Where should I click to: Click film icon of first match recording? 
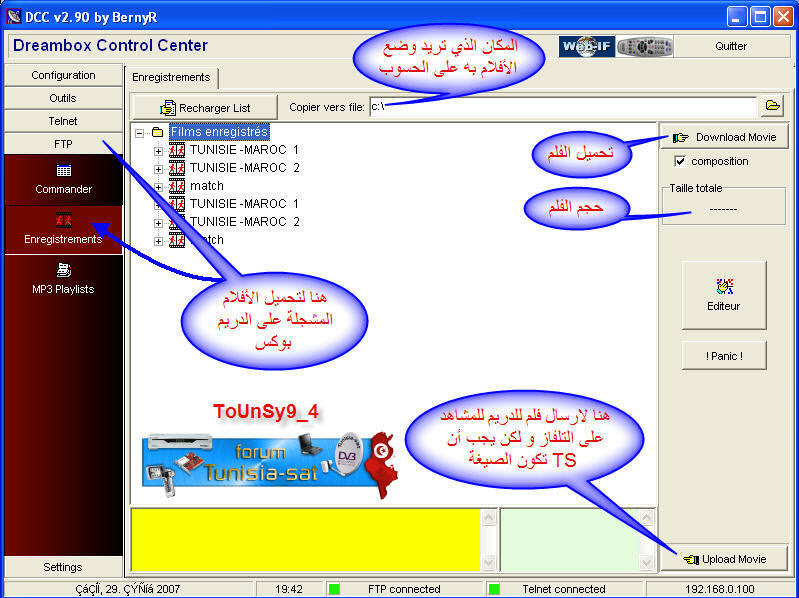coord(177,186)
